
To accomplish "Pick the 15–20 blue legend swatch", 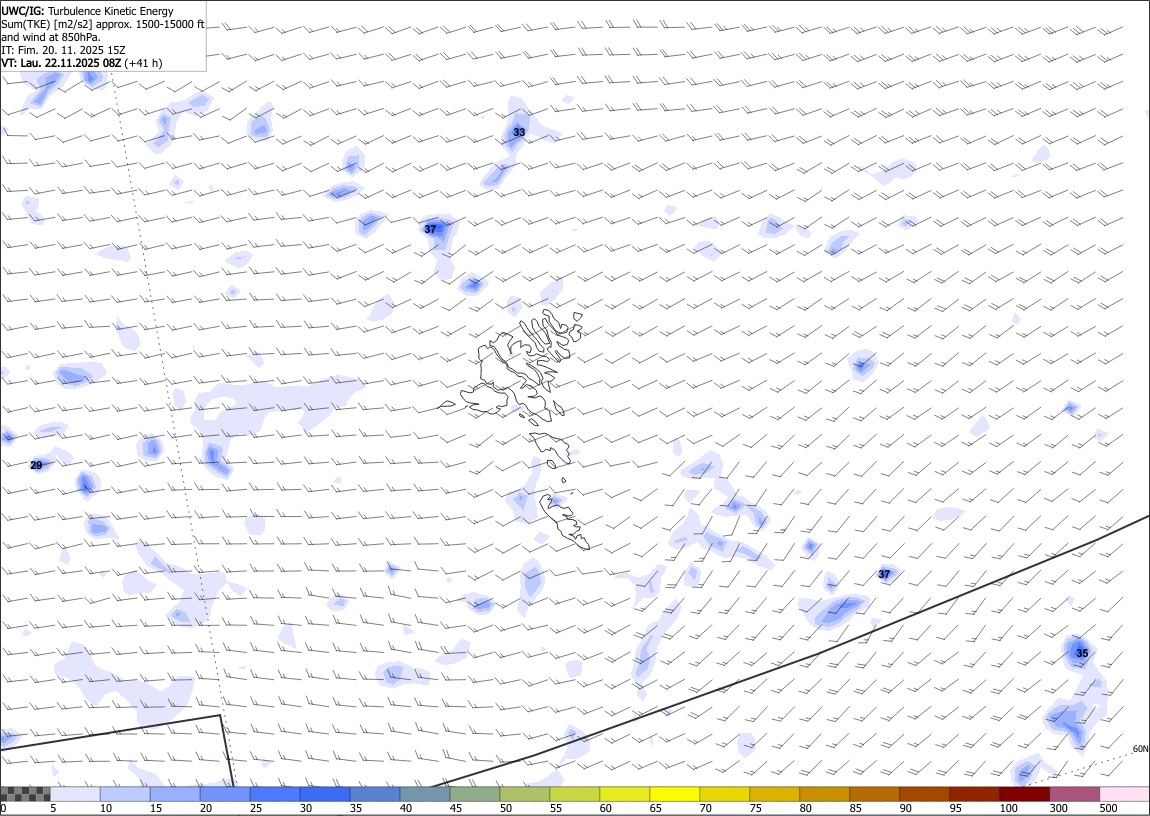I will (175, 794).
